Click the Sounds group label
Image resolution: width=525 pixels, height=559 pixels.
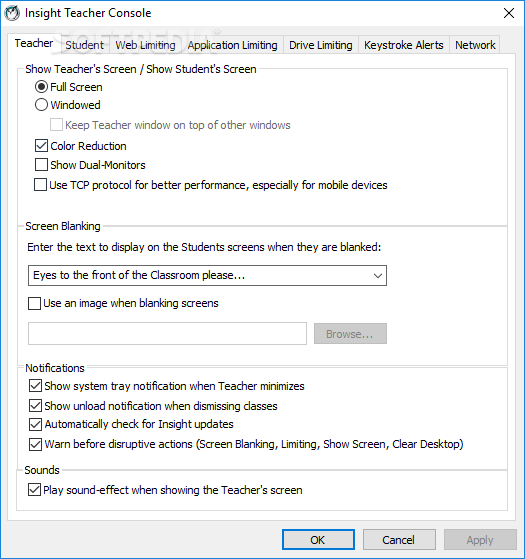42,470
